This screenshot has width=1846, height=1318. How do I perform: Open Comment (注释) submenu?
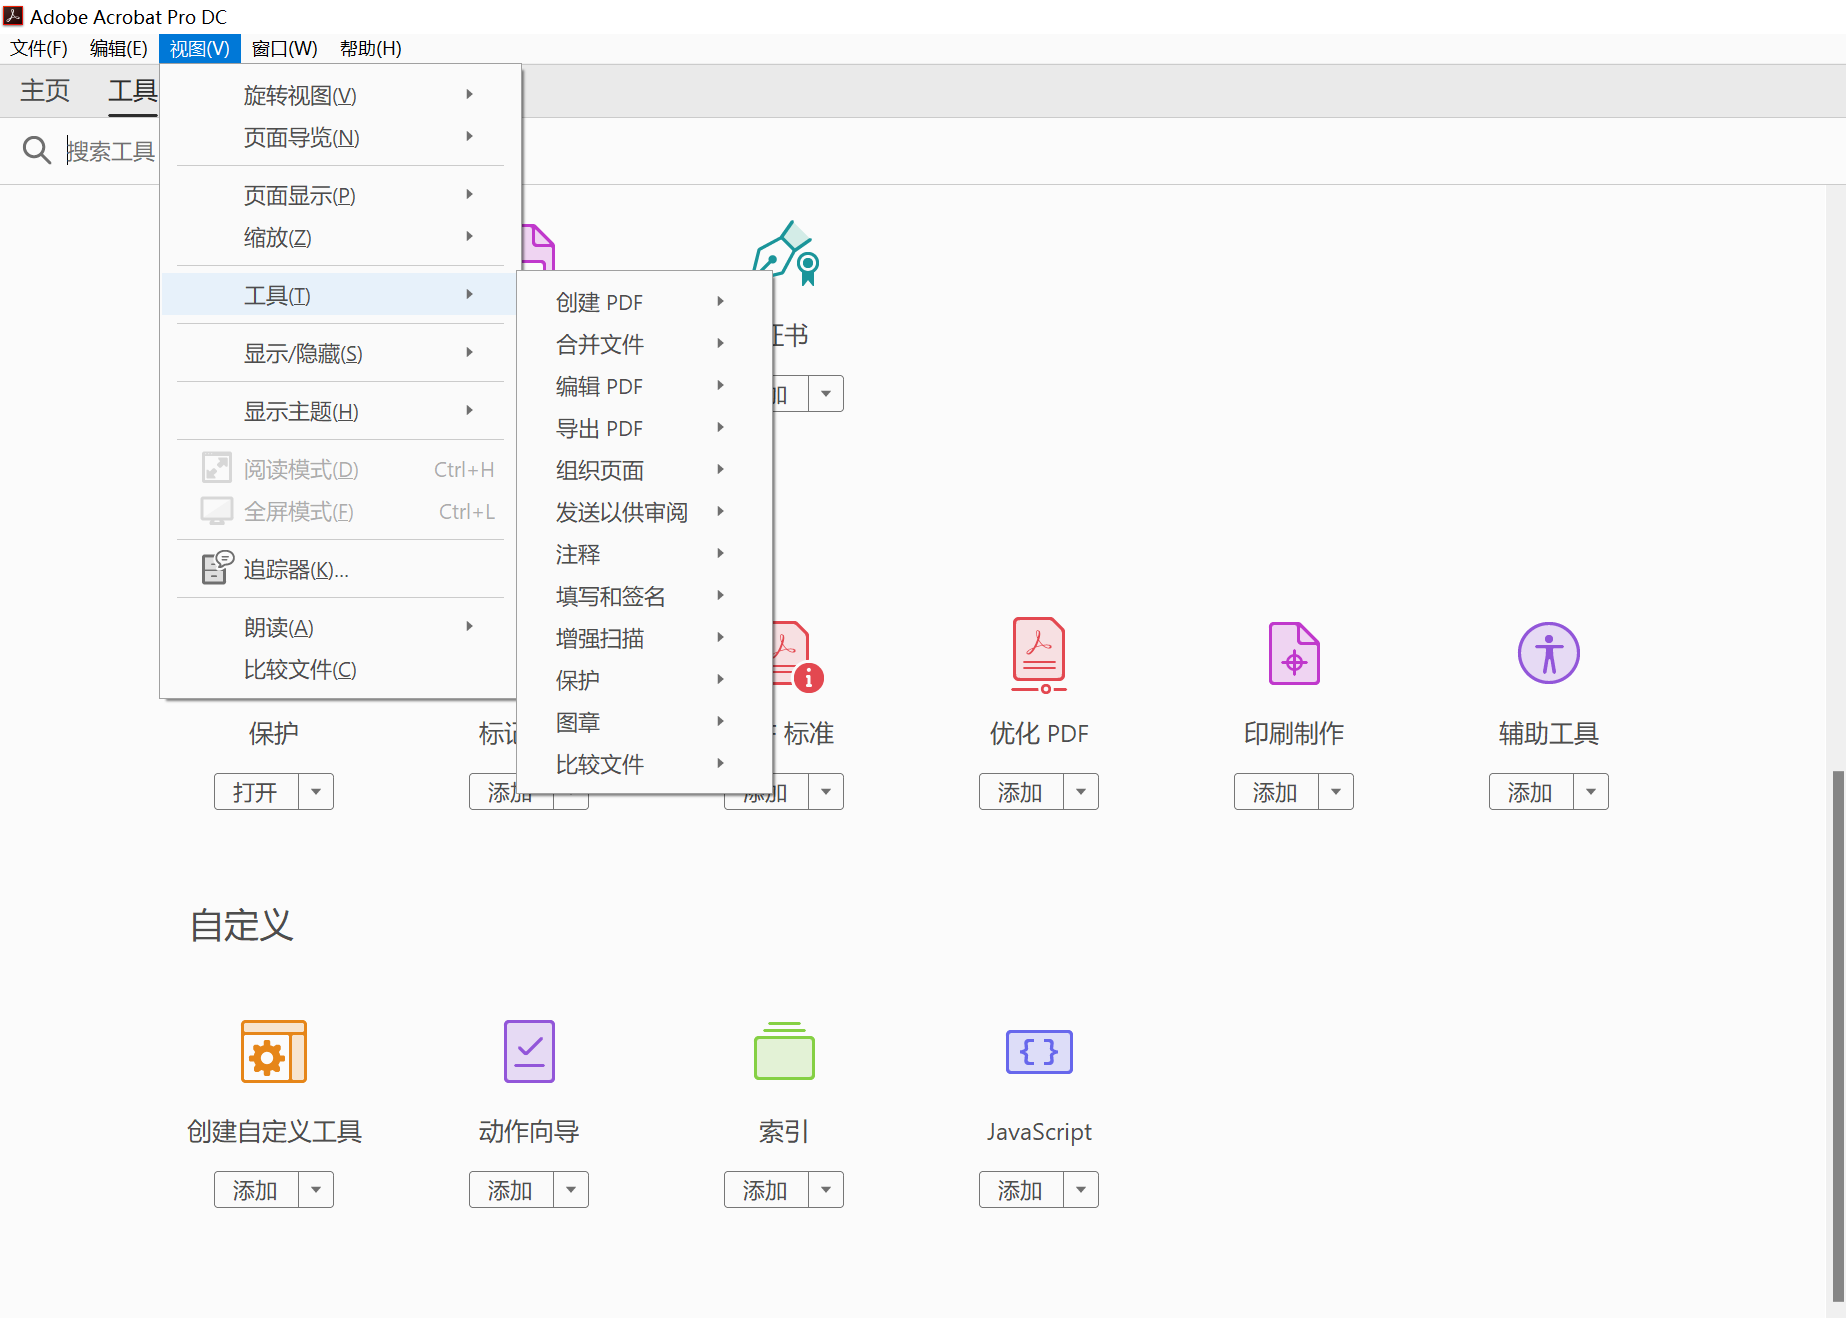click(x=644, y=554)
